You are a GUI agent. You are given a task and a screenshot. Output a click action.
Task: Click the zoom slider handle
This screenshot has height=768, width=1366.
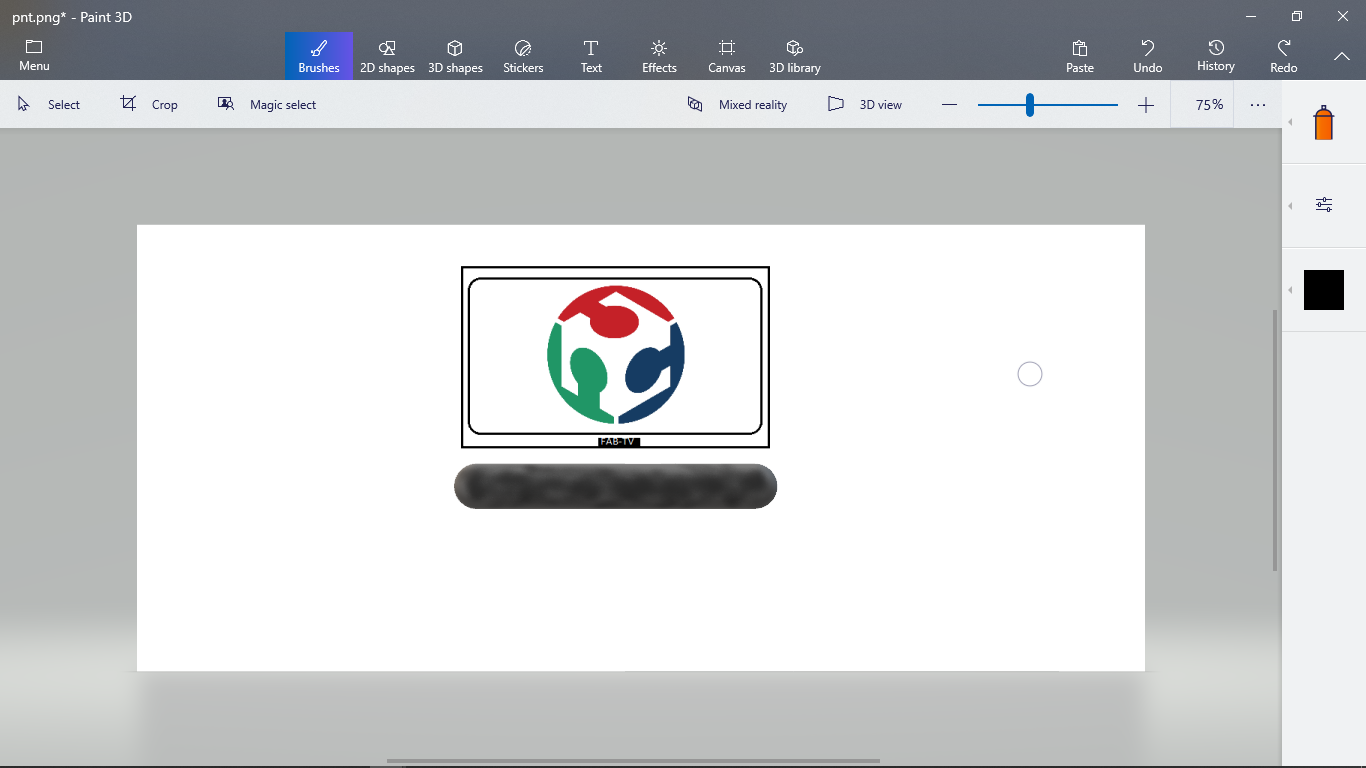point(1029,105)
